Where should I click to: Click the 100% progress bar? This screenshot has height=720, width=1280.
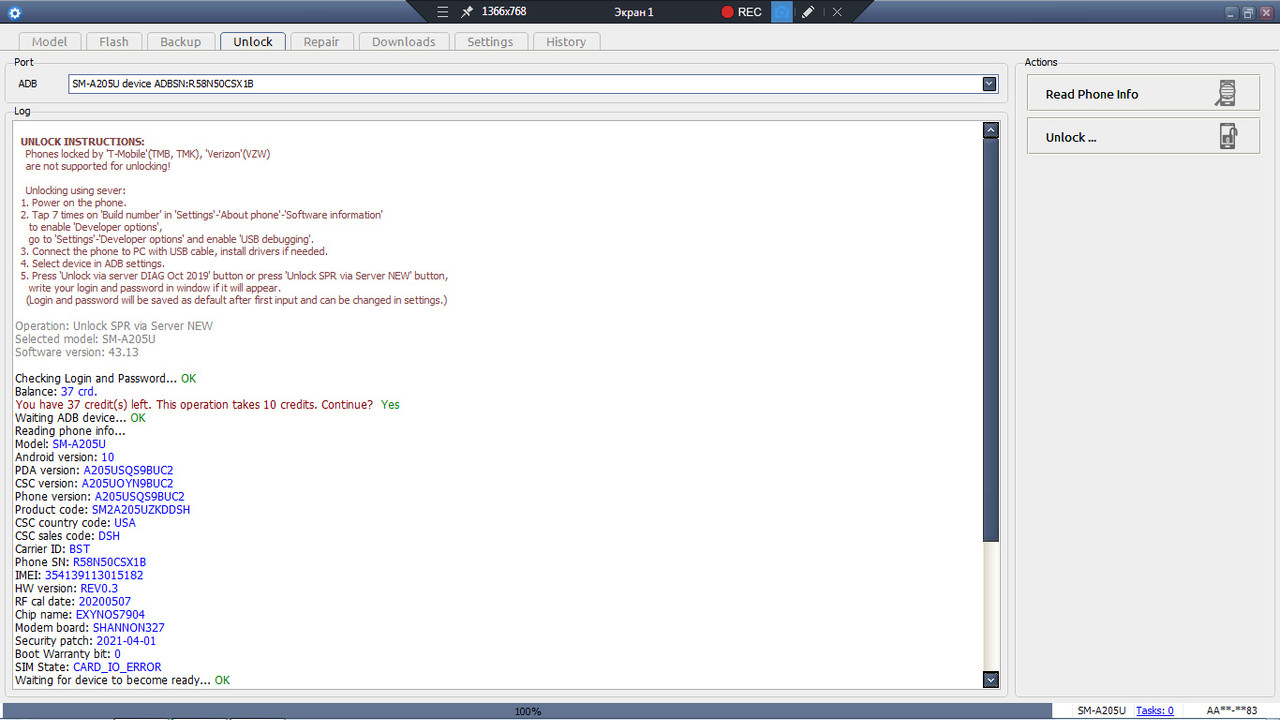[527, 711]
